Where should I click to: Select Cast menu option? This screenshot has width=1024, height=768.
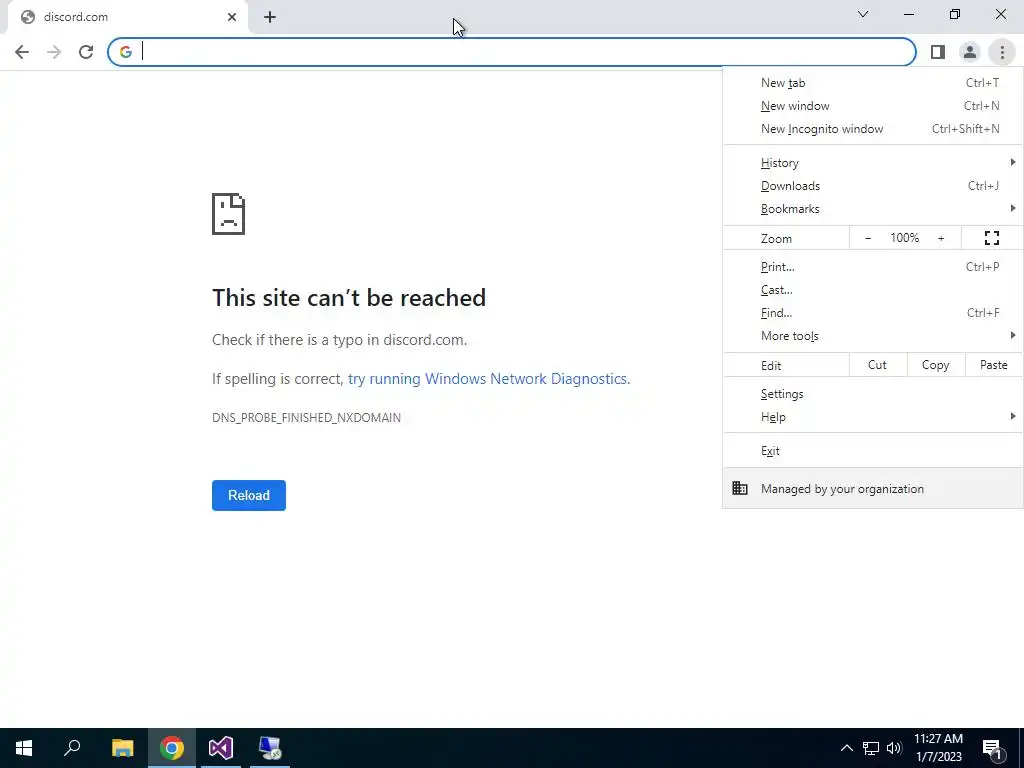[872, 289]
